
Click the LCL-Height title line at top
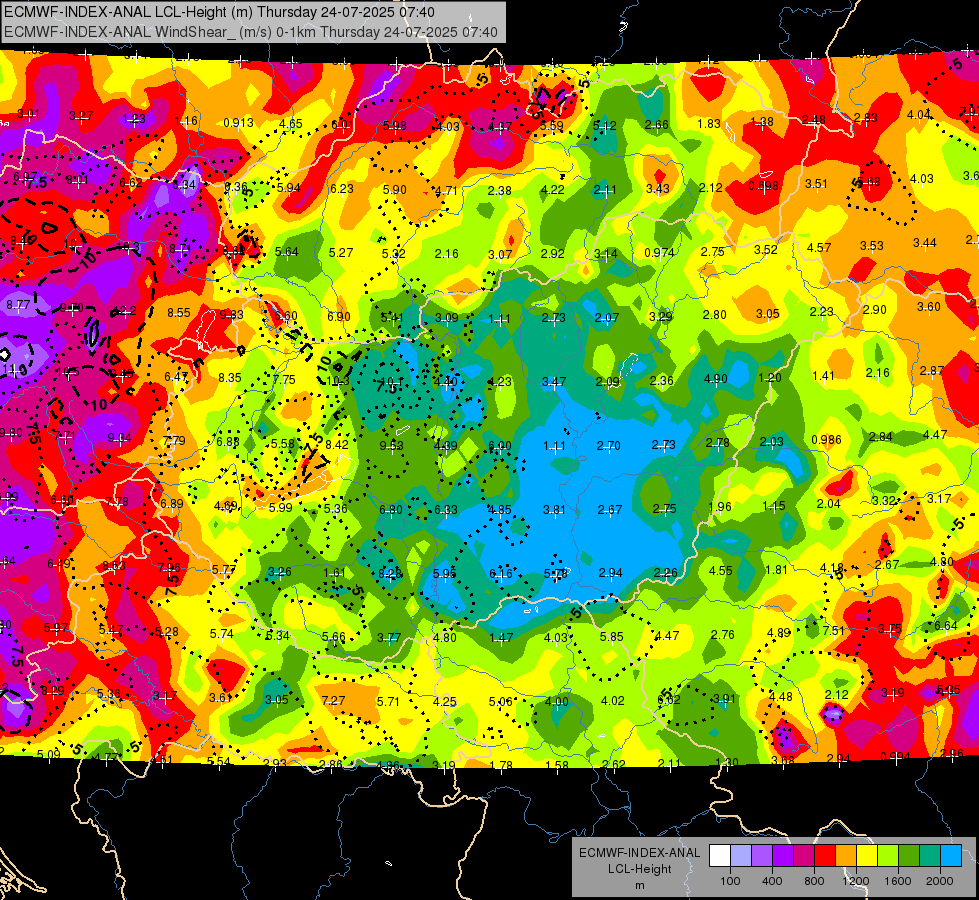(x=219, y=12)
